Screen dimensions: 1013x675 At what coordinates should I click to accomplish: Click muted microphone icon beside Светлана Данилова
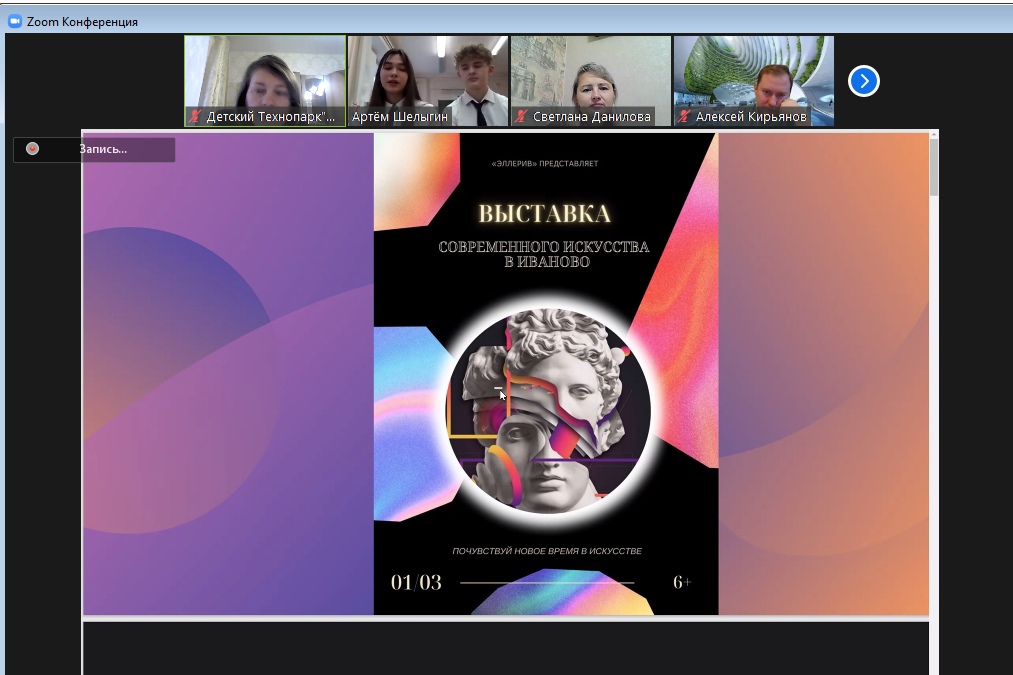[521, 117]
